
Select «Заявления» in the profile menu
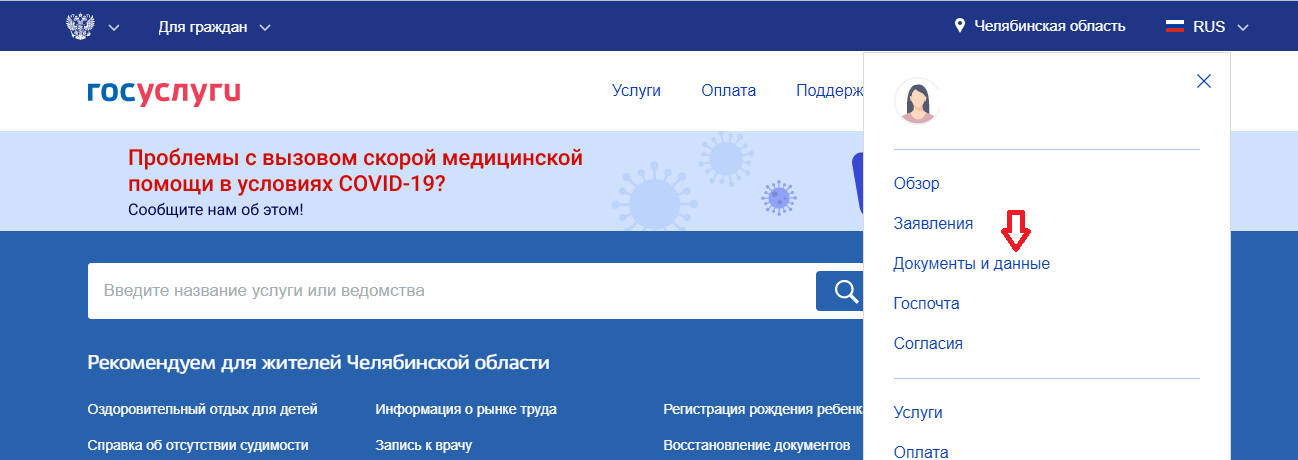[933, 224]
